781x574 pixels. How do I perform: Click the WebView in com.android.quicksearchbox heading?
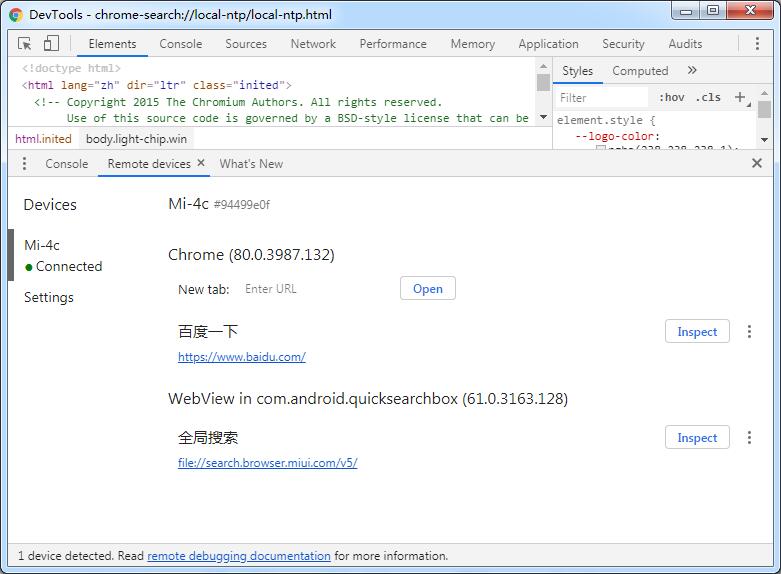[x=368, y=399]
